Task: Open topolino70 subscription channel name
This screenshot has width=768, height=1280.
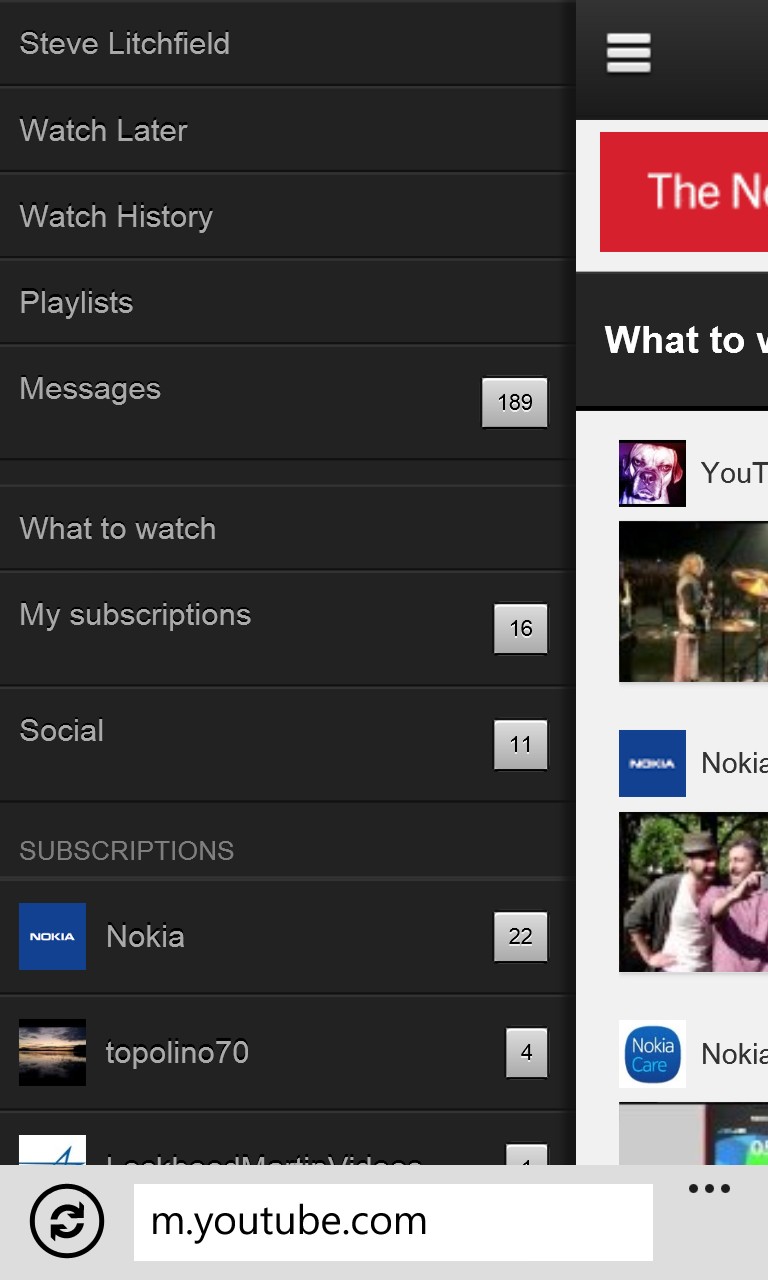Action: [177, 1052]
